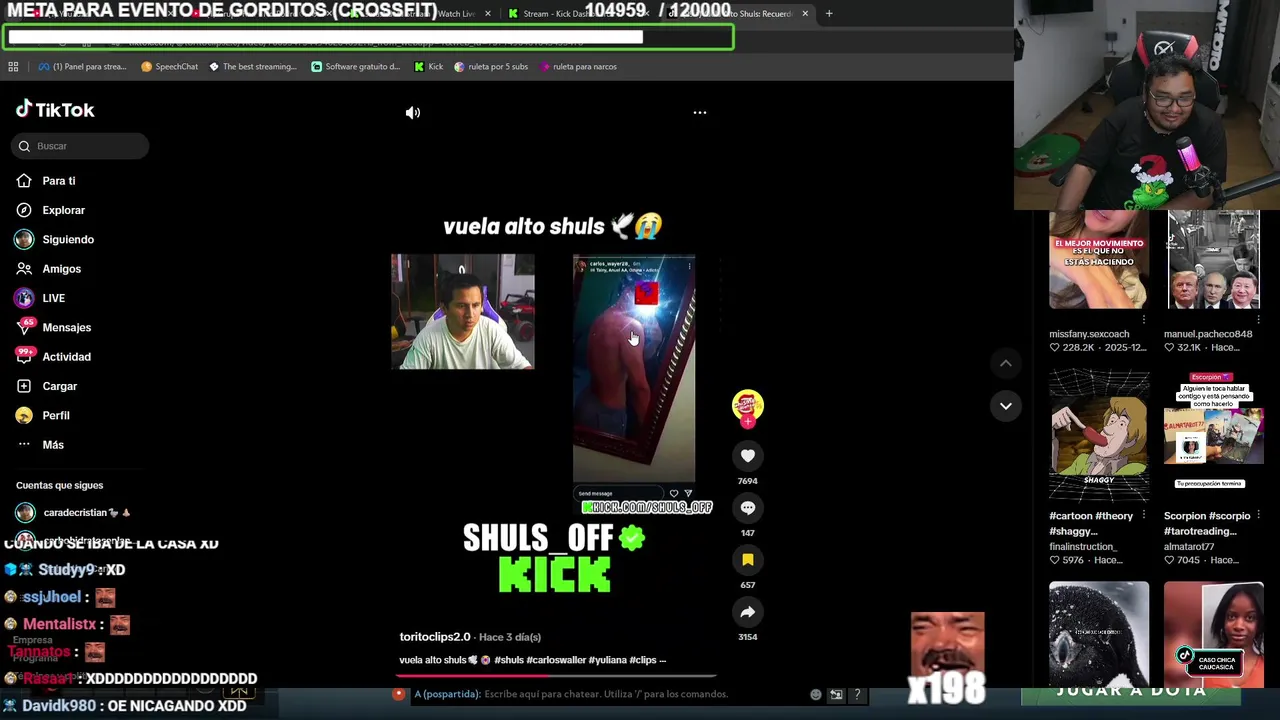Click the Mensajes icon with badge
The image size is (1280, 720).
coord(24,327)
